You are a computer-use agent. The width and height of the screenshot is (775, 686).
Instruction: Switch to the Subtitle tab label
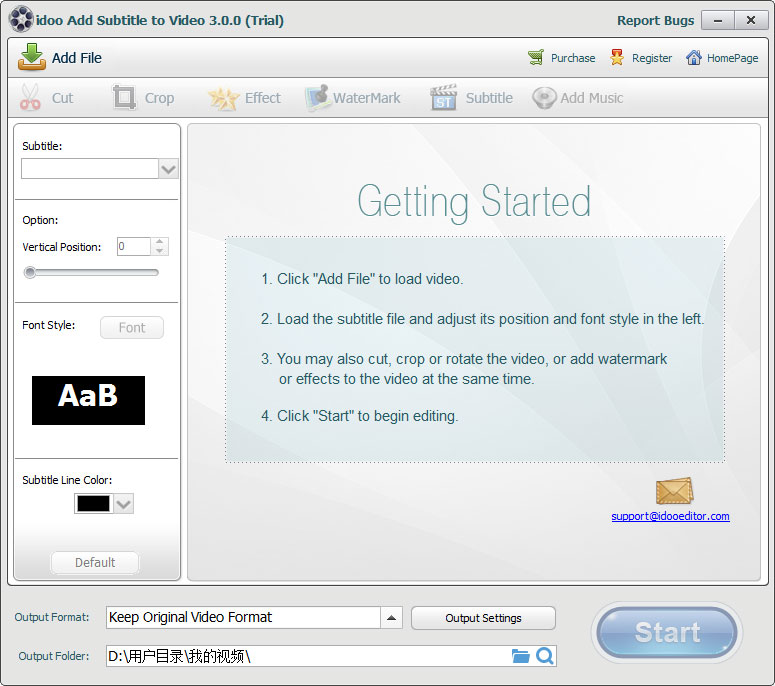pos(489,98)
